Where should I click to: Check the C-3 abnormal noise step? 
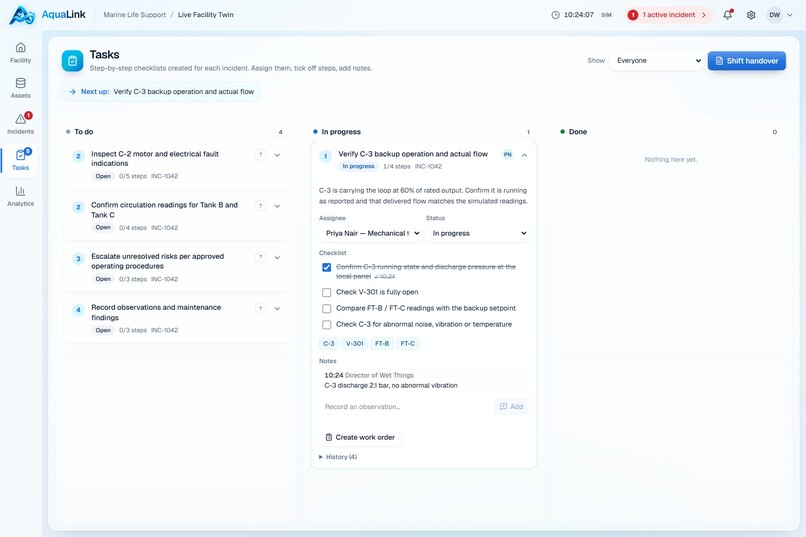point(326,325)
